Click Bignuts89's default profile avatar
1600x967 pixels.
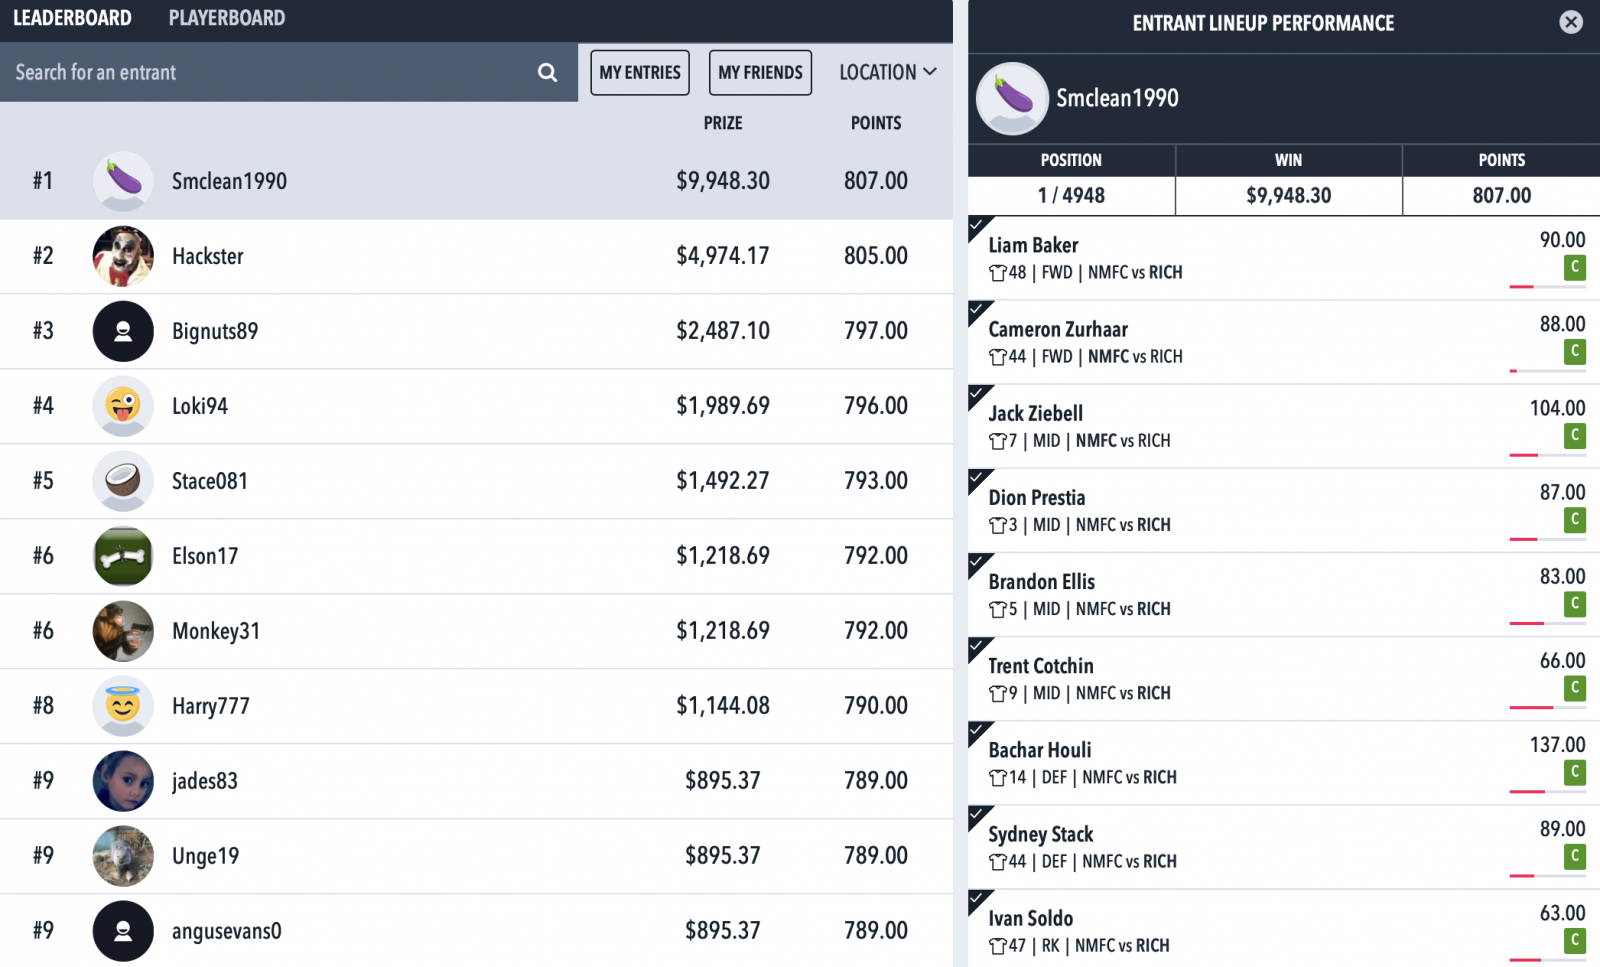pyautogui.click(x=123, y=331)
